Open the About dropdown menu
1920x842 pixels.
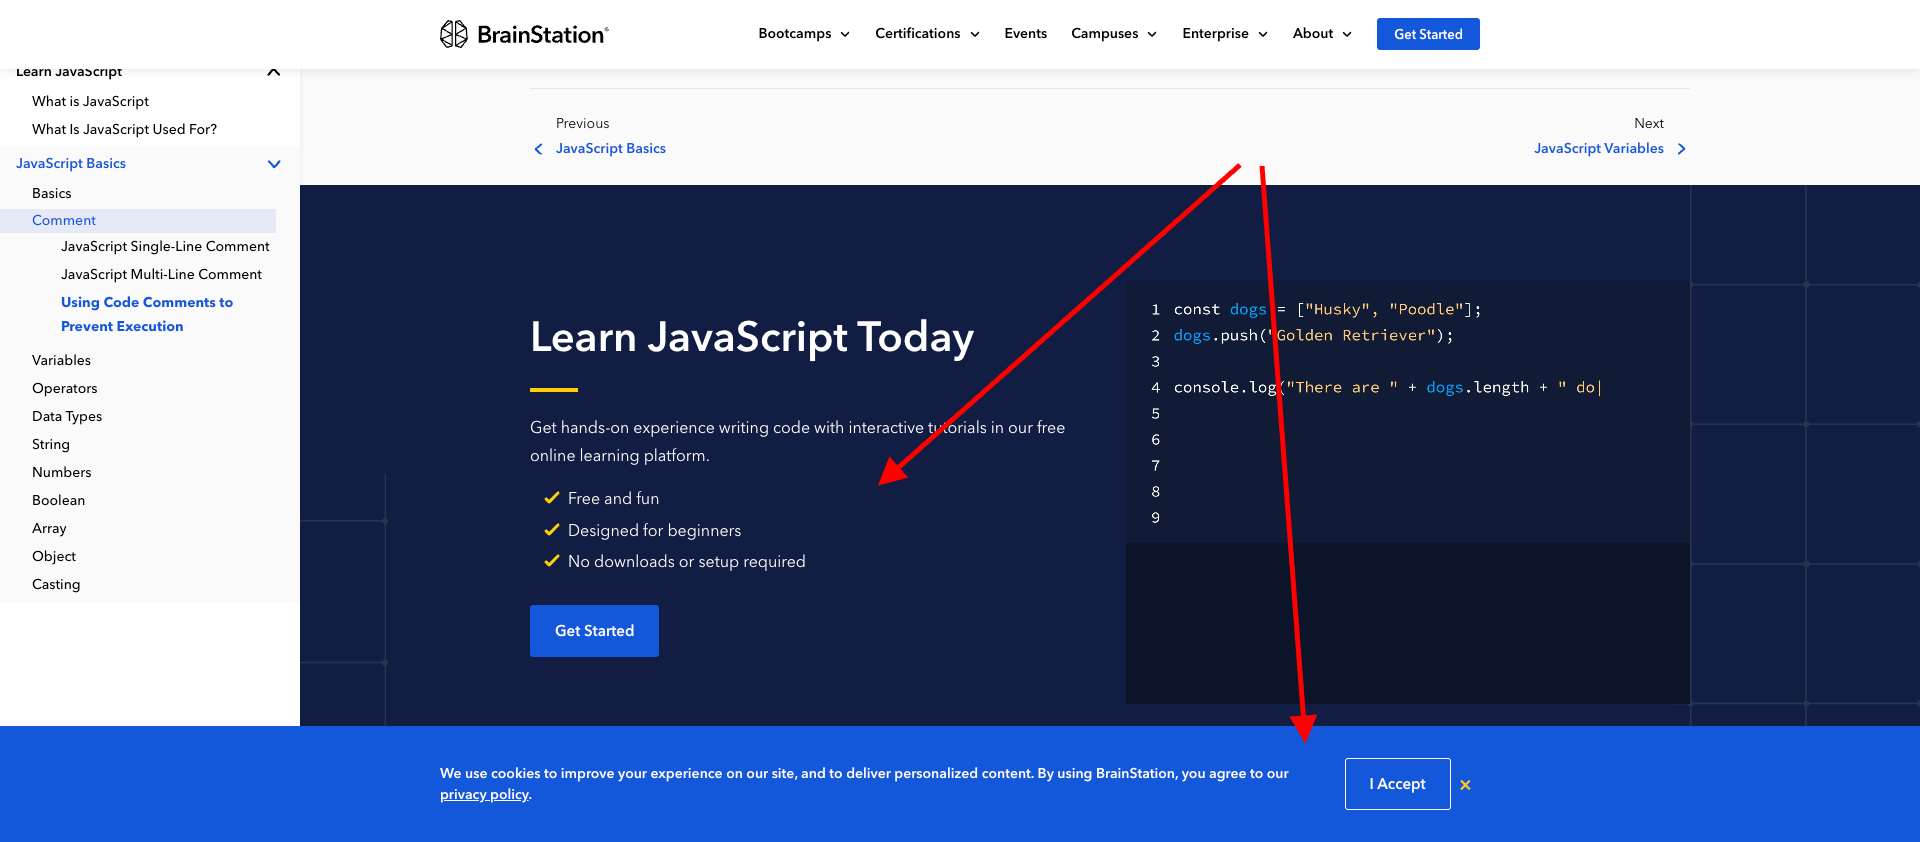coord(1322,34)
